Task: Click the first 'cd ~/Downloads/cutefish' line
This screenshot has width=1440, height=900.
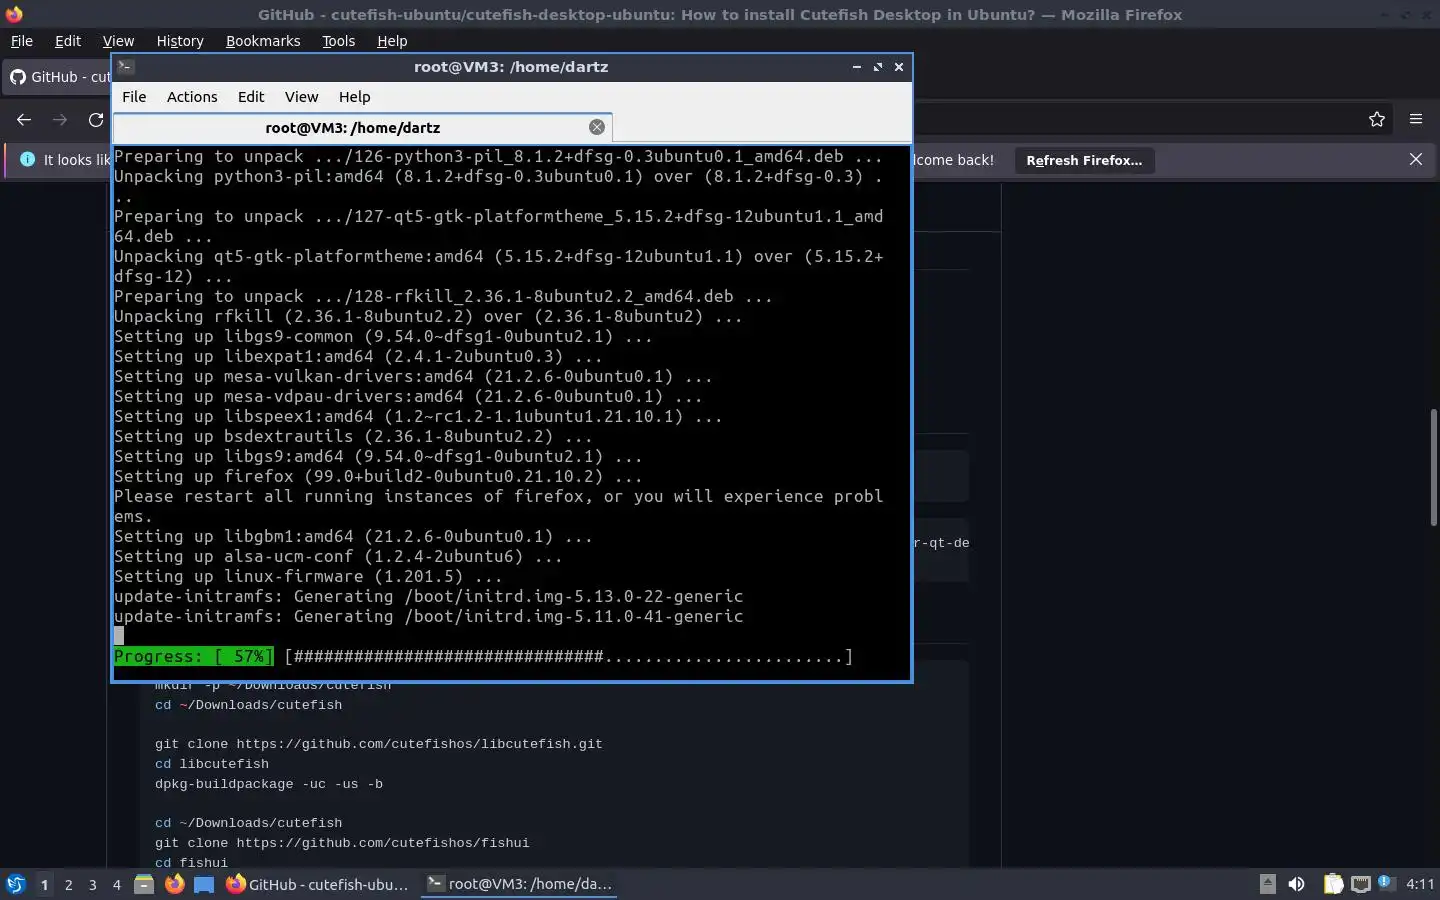Action: [248, 705]
